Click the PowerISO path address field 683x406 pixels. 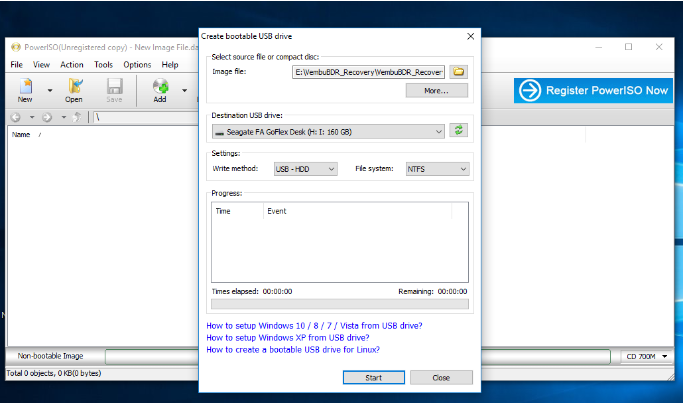pos(146,117)
